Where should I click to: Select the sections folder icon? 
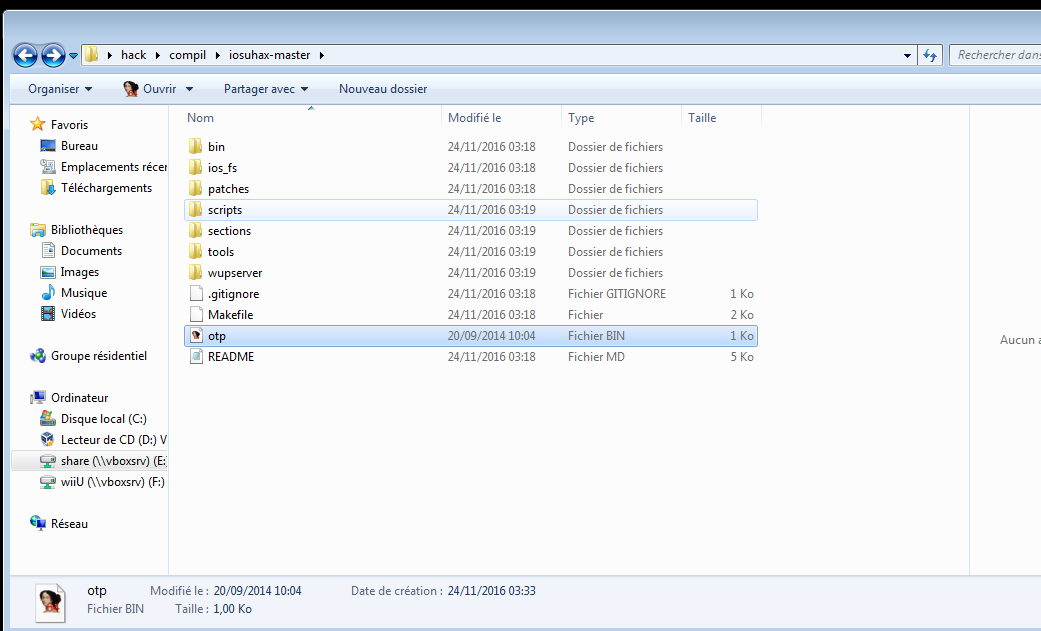click(195, 230)
